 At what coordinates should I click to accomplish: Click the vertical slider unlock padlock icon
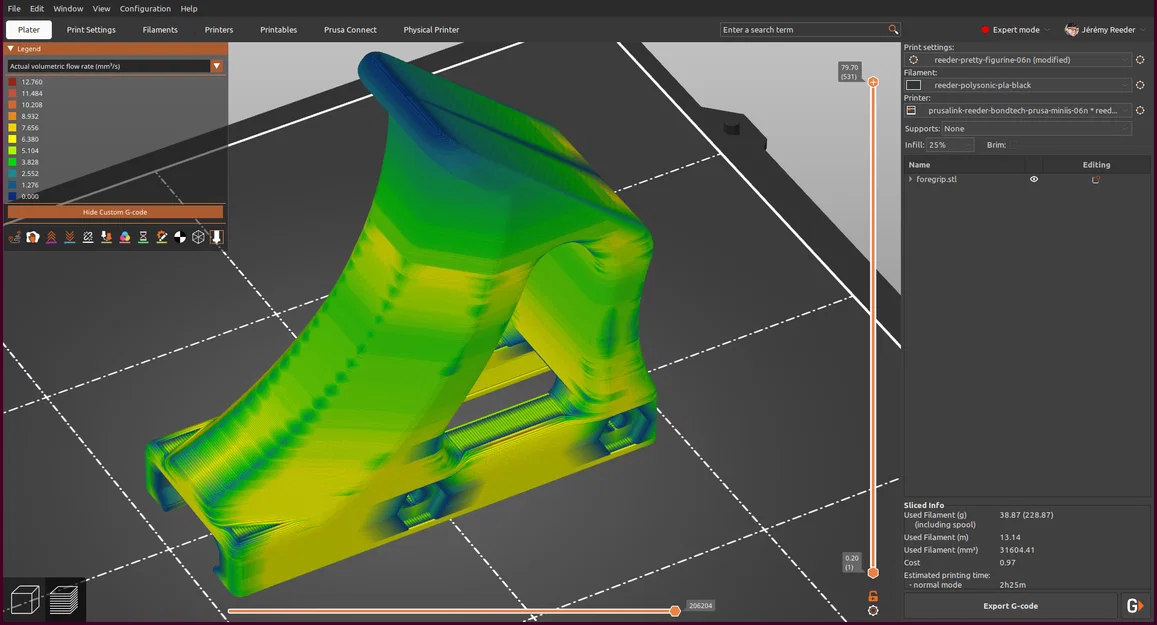click(873, 596)
